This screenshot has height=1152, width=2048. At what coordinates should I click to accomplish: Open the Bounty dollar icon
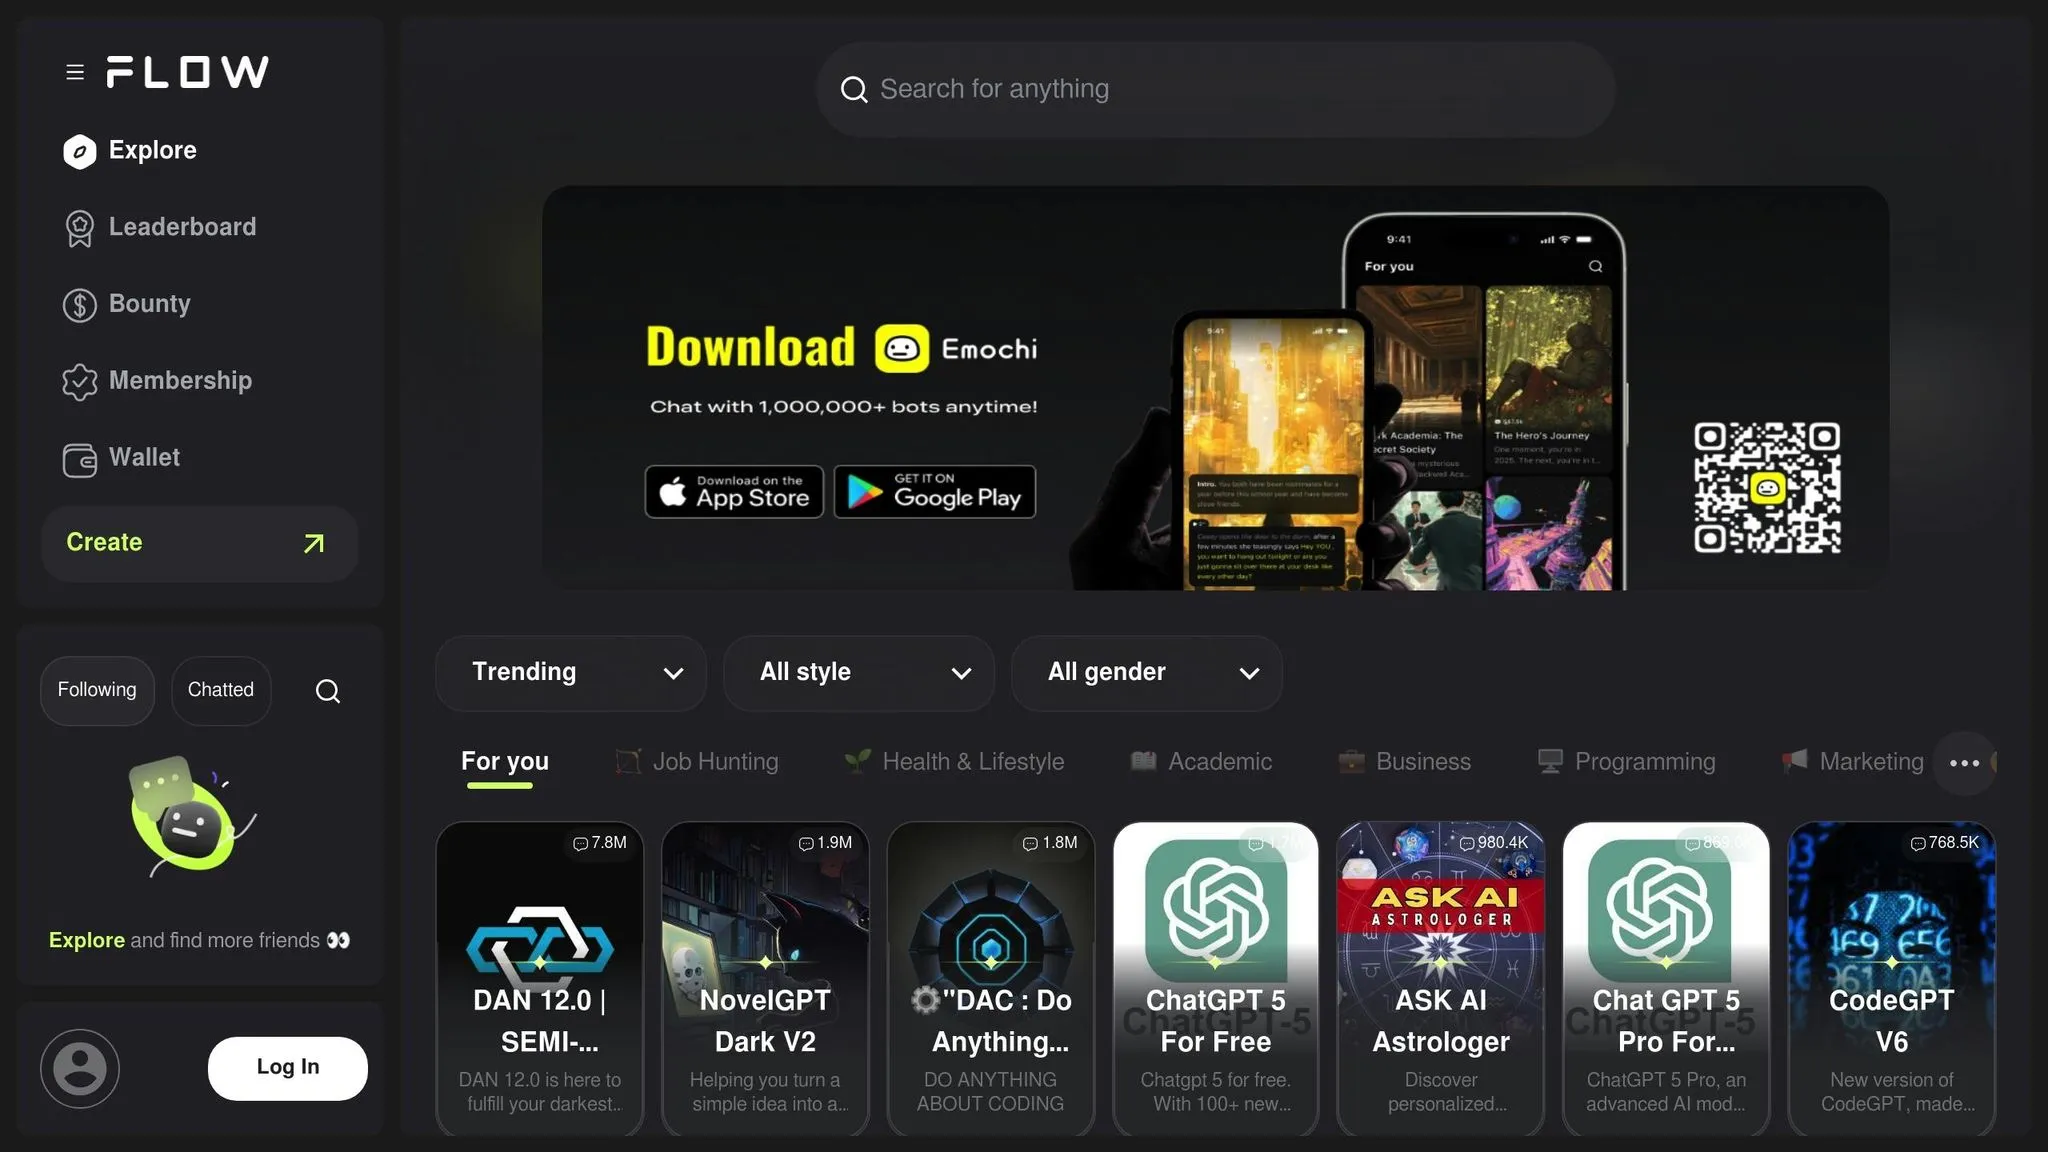(x=79, y=305)
